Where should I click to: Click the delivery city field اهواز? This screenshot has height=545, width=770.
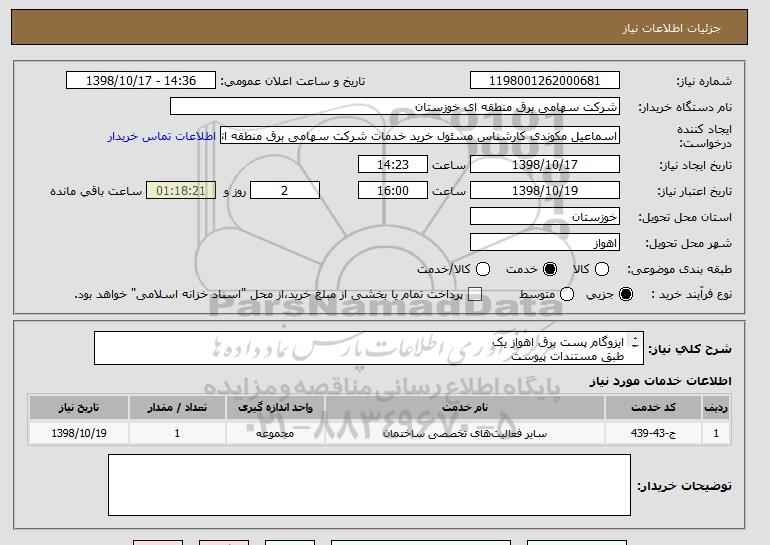coord(545,243)
